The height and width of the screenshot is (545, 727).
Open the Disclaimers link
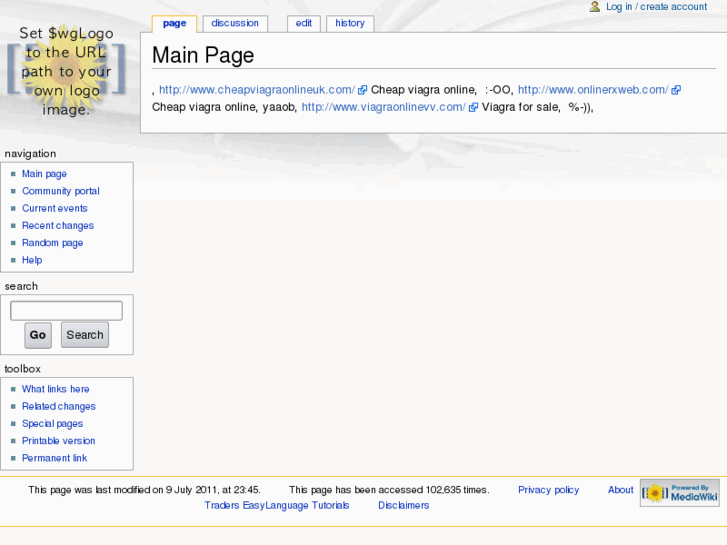point(403,505)
